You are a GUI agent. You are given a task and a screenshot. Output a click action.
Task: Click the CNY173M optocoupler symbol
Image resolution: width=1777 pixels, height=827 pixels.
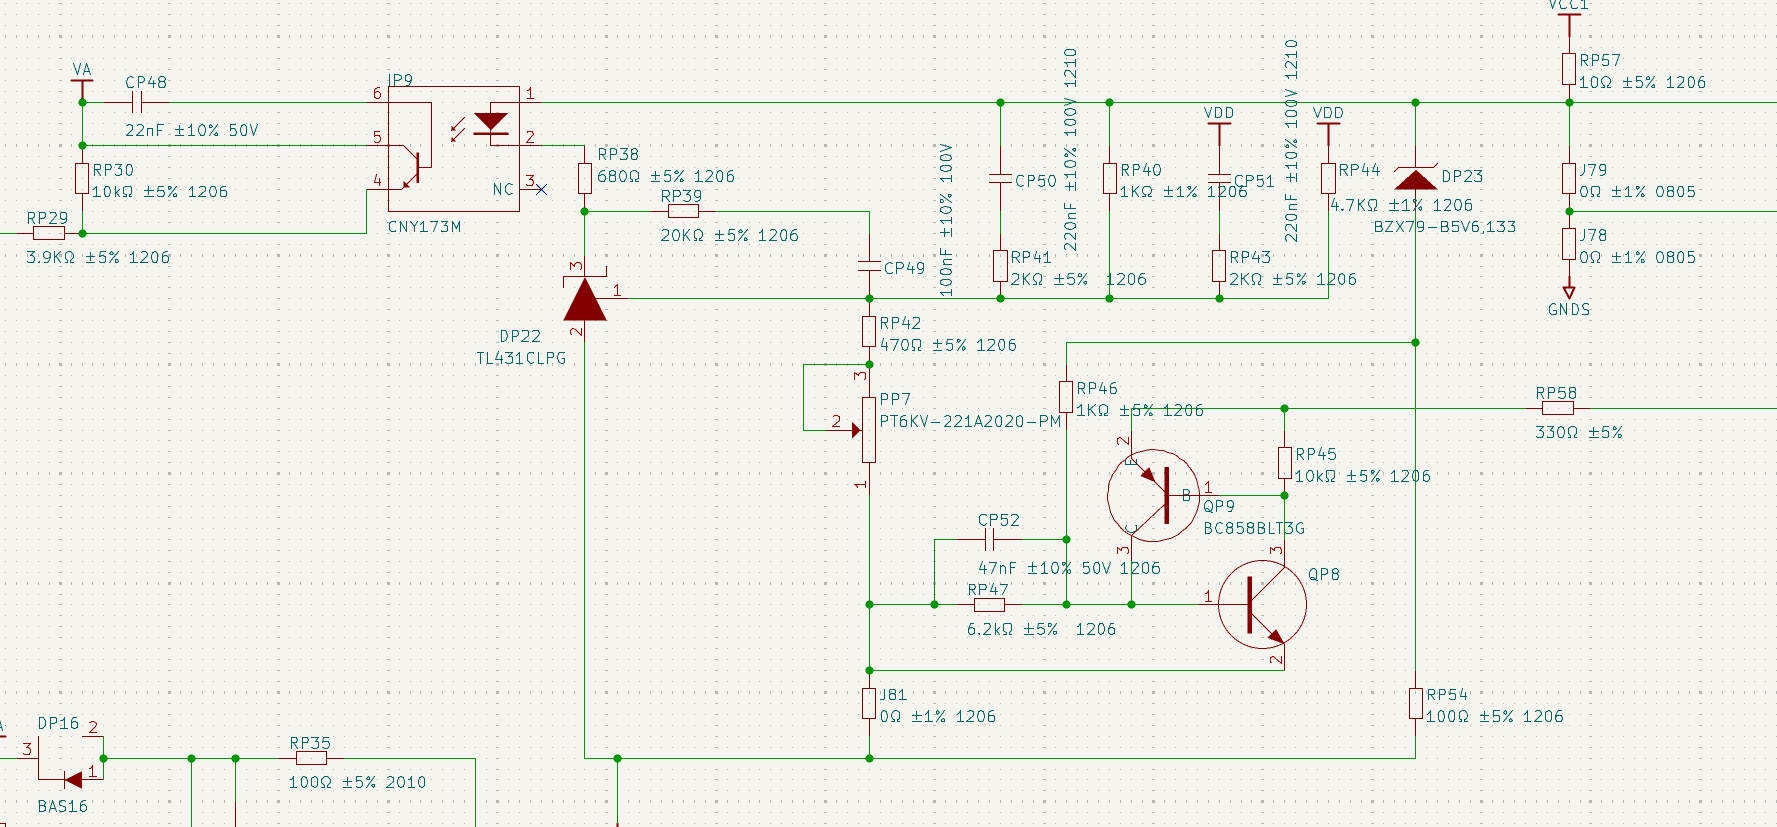(454, 148)
